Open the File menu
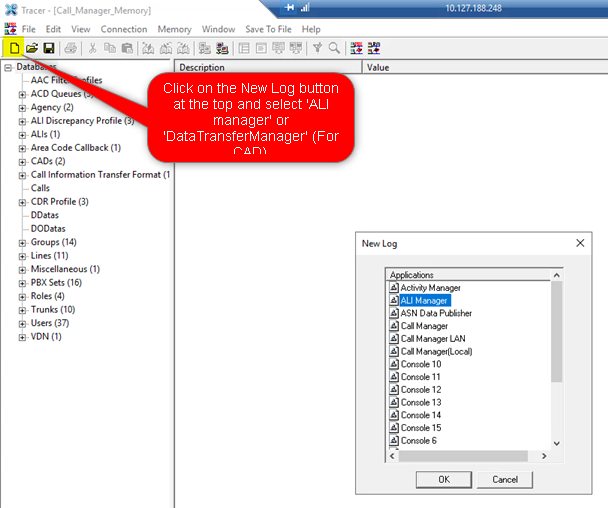 tap(28, 29)
